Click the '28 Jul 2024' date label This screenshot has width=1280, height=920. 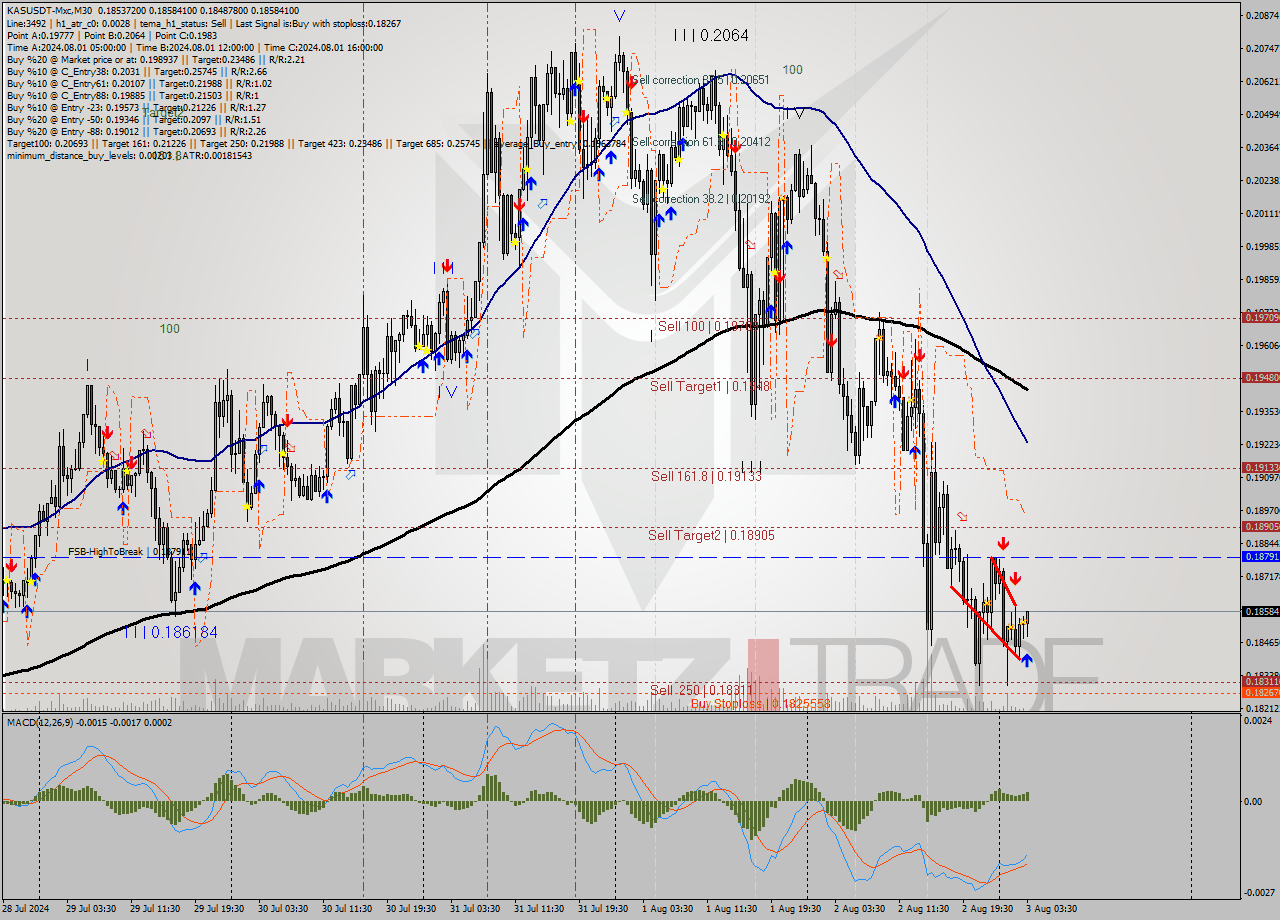[27, 909]
